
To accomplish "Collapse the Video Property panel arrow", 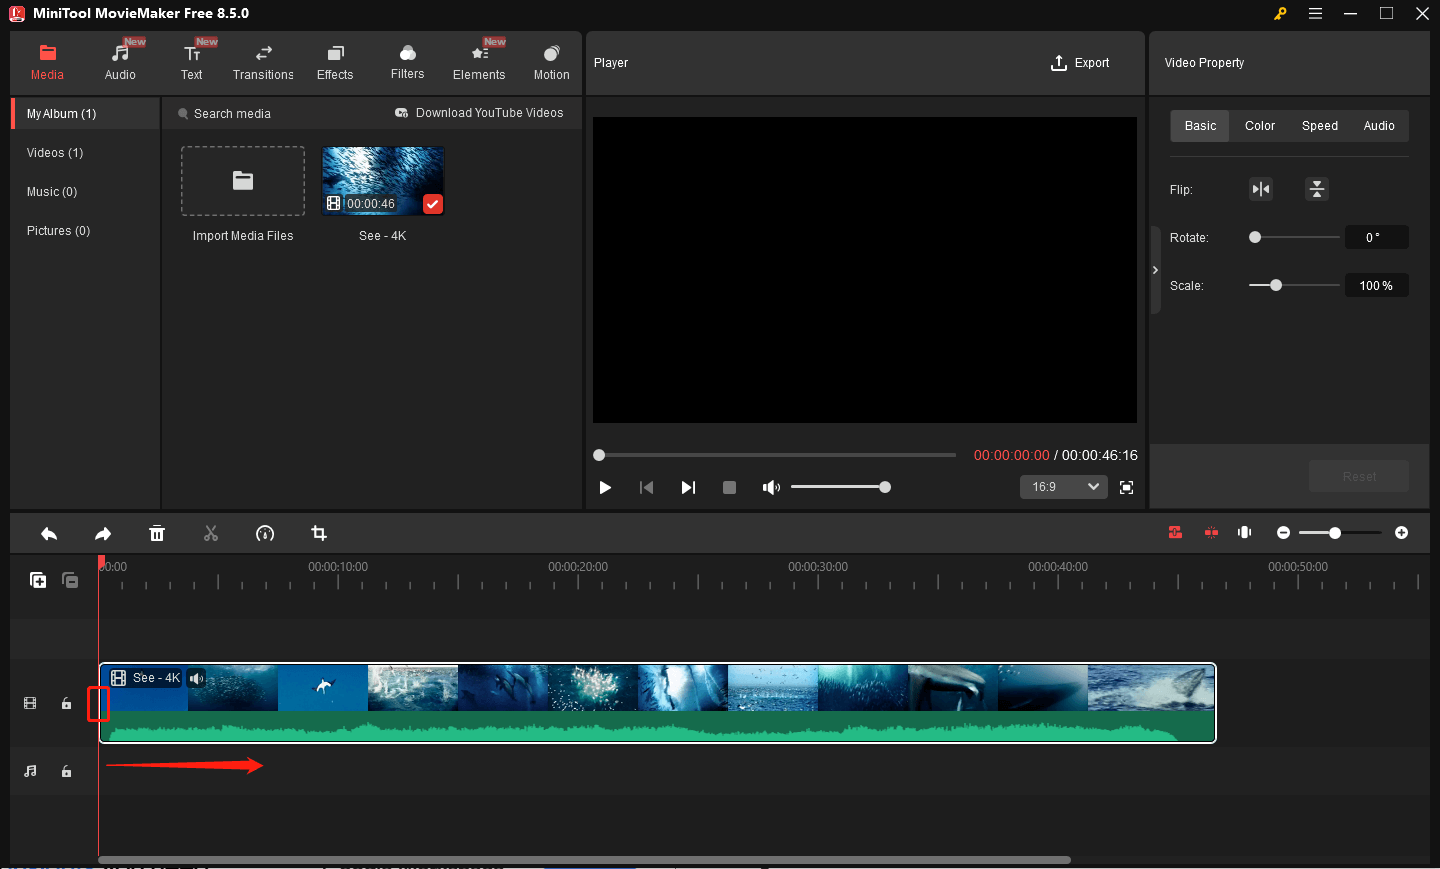I will pyautogui.click(x=1155, y=270).
